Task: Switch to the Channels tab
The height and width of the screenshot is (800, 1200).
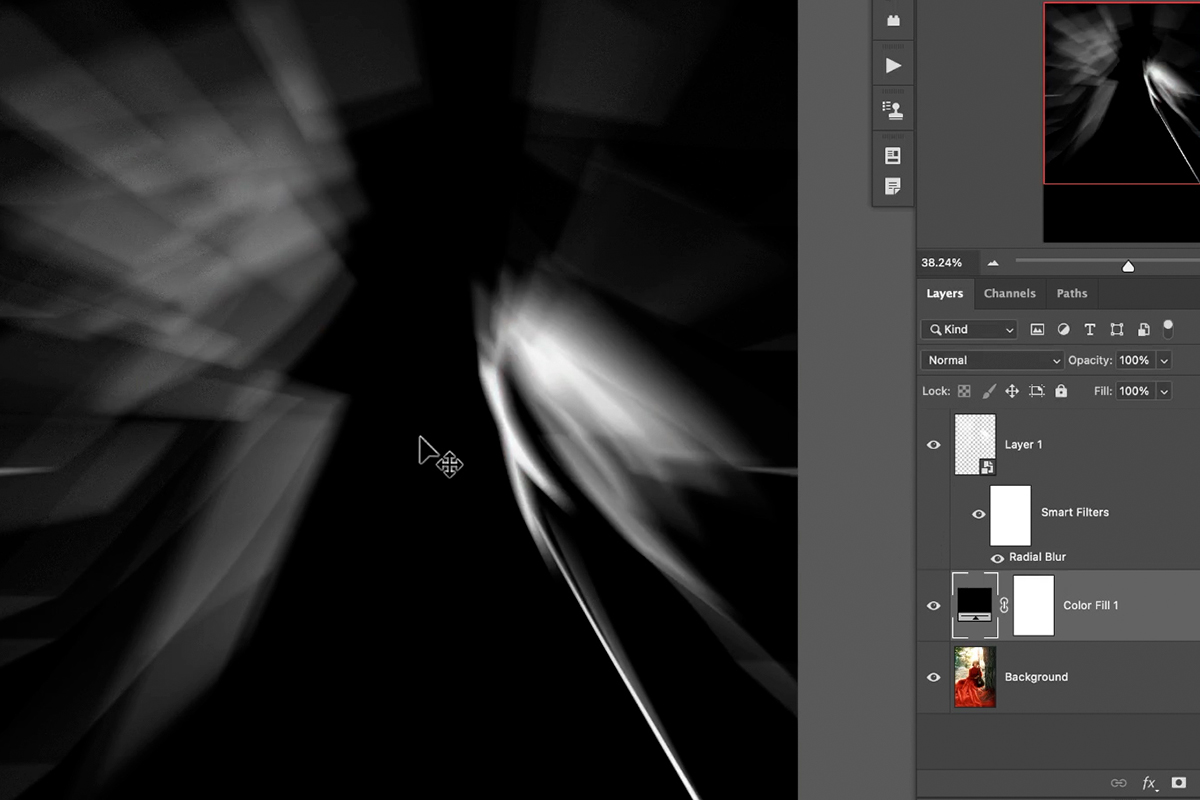Action: tap(1009, 293)
